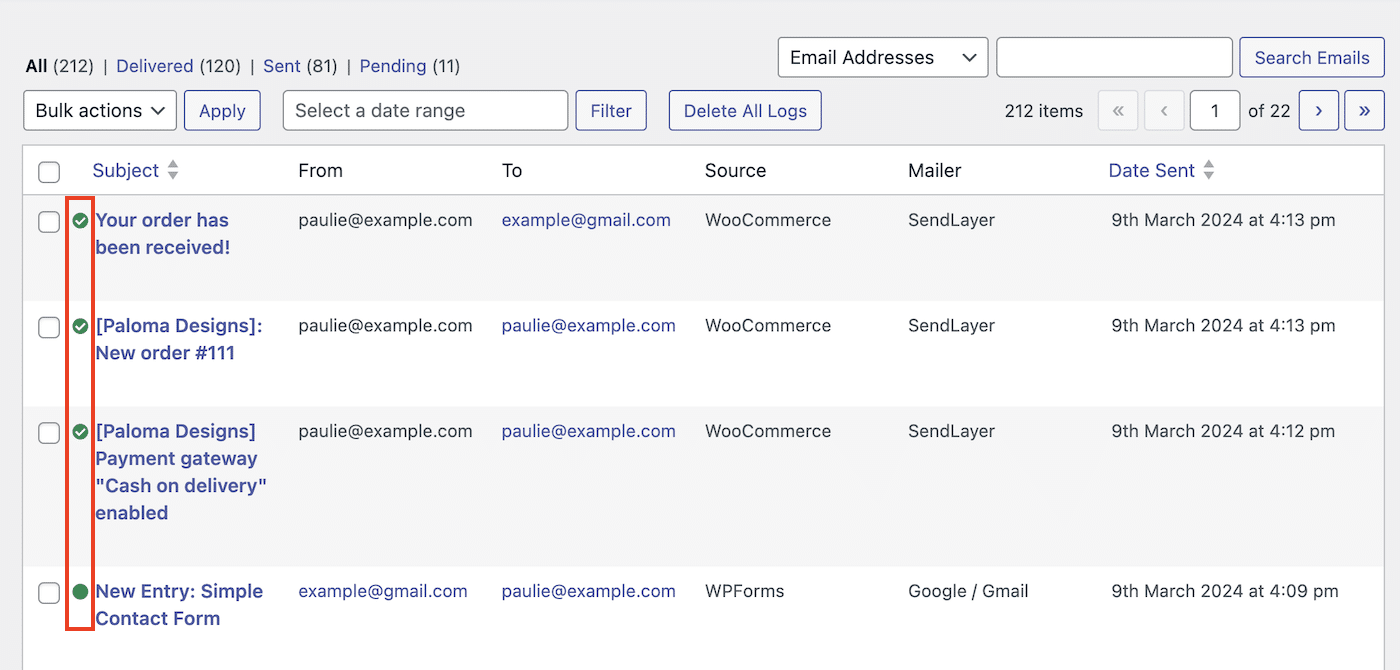Image resolution: width=1400 pixels, height=670 pixels.
Task: Jump to the last page using double-arrow
Action: 1365,110
